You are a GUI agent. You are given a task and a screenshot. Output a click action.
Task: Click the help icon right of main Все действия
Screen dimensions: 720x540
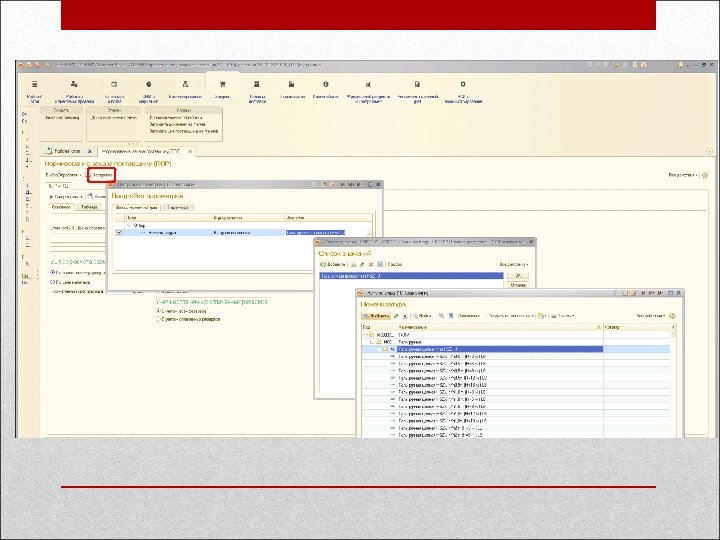coord(705,175)
